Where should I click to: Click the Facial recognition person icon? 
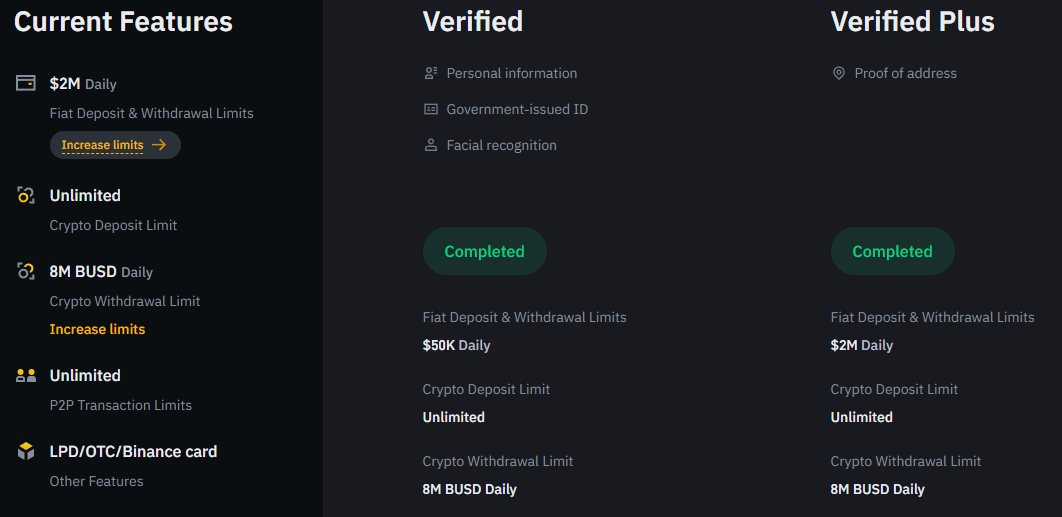pyautogui.click(x=431, y=145)
